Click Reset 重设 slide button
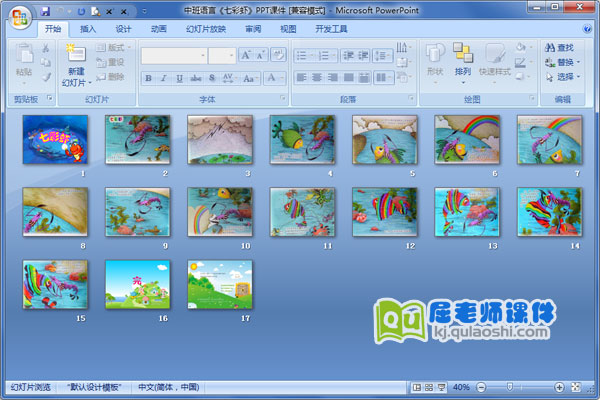Viewport: 600px width, 400px height. (x=110, y=62)
